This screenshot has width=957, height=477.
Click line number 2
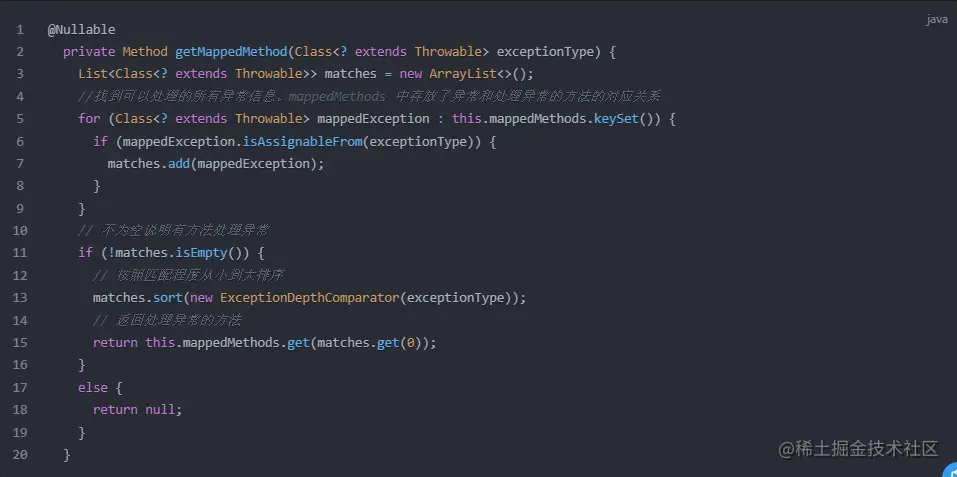tap(20, 52)
